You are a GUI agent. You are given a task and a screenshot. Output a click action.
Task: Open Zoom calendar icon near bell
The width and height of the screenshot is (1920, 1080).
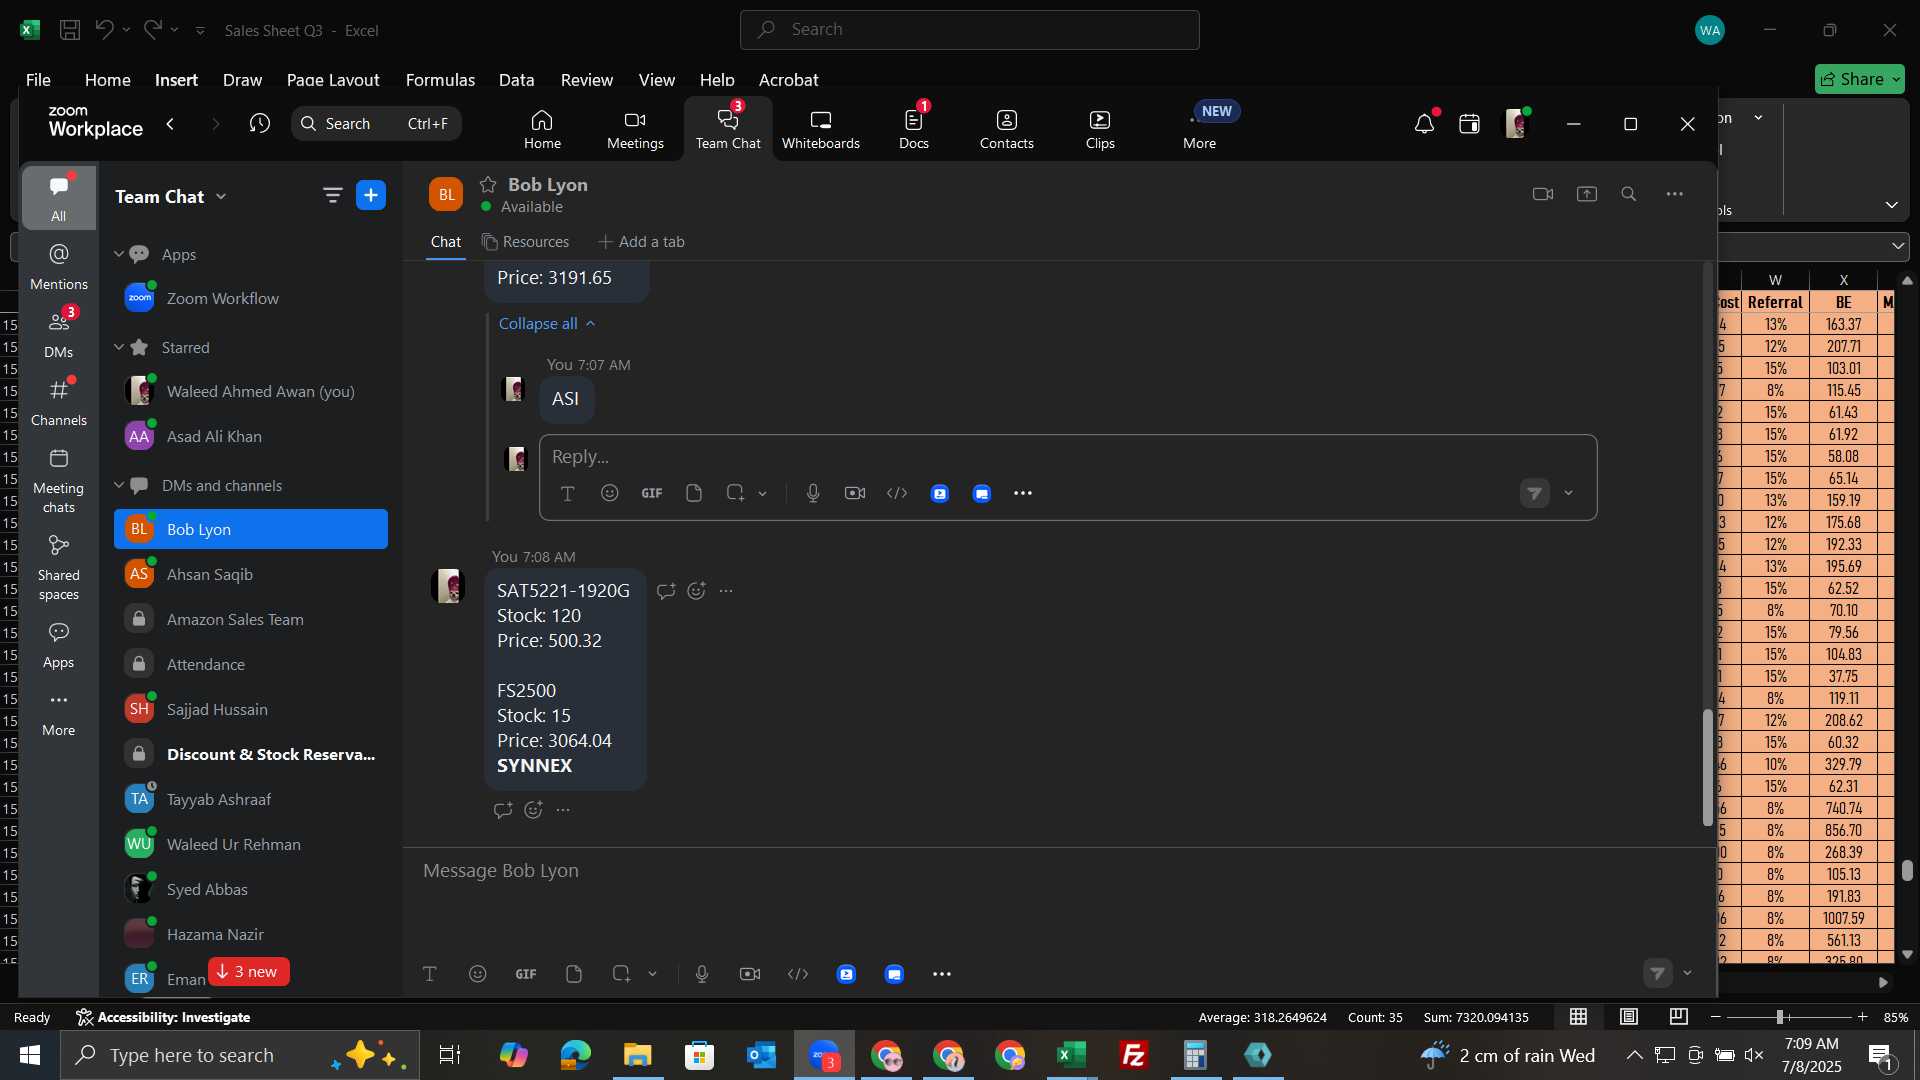pyautogui.click(x=1469, y=124)
